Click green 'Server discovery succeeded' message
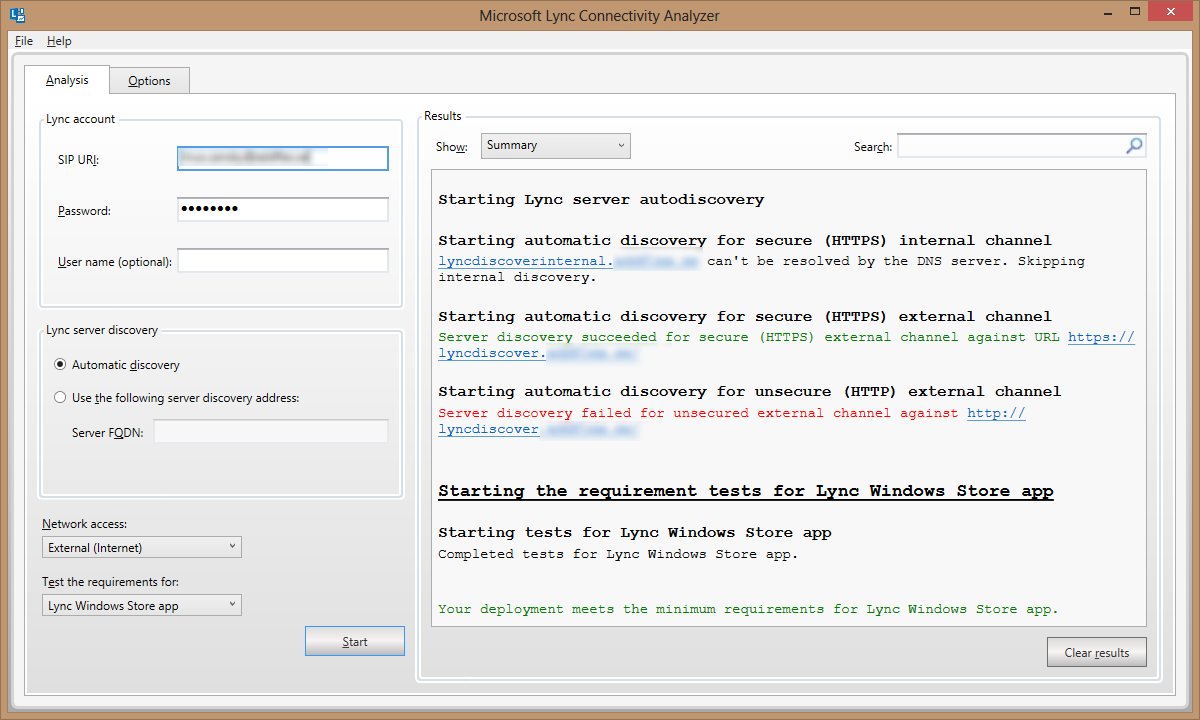This screenshot has width=1200, height=720. 750,337
